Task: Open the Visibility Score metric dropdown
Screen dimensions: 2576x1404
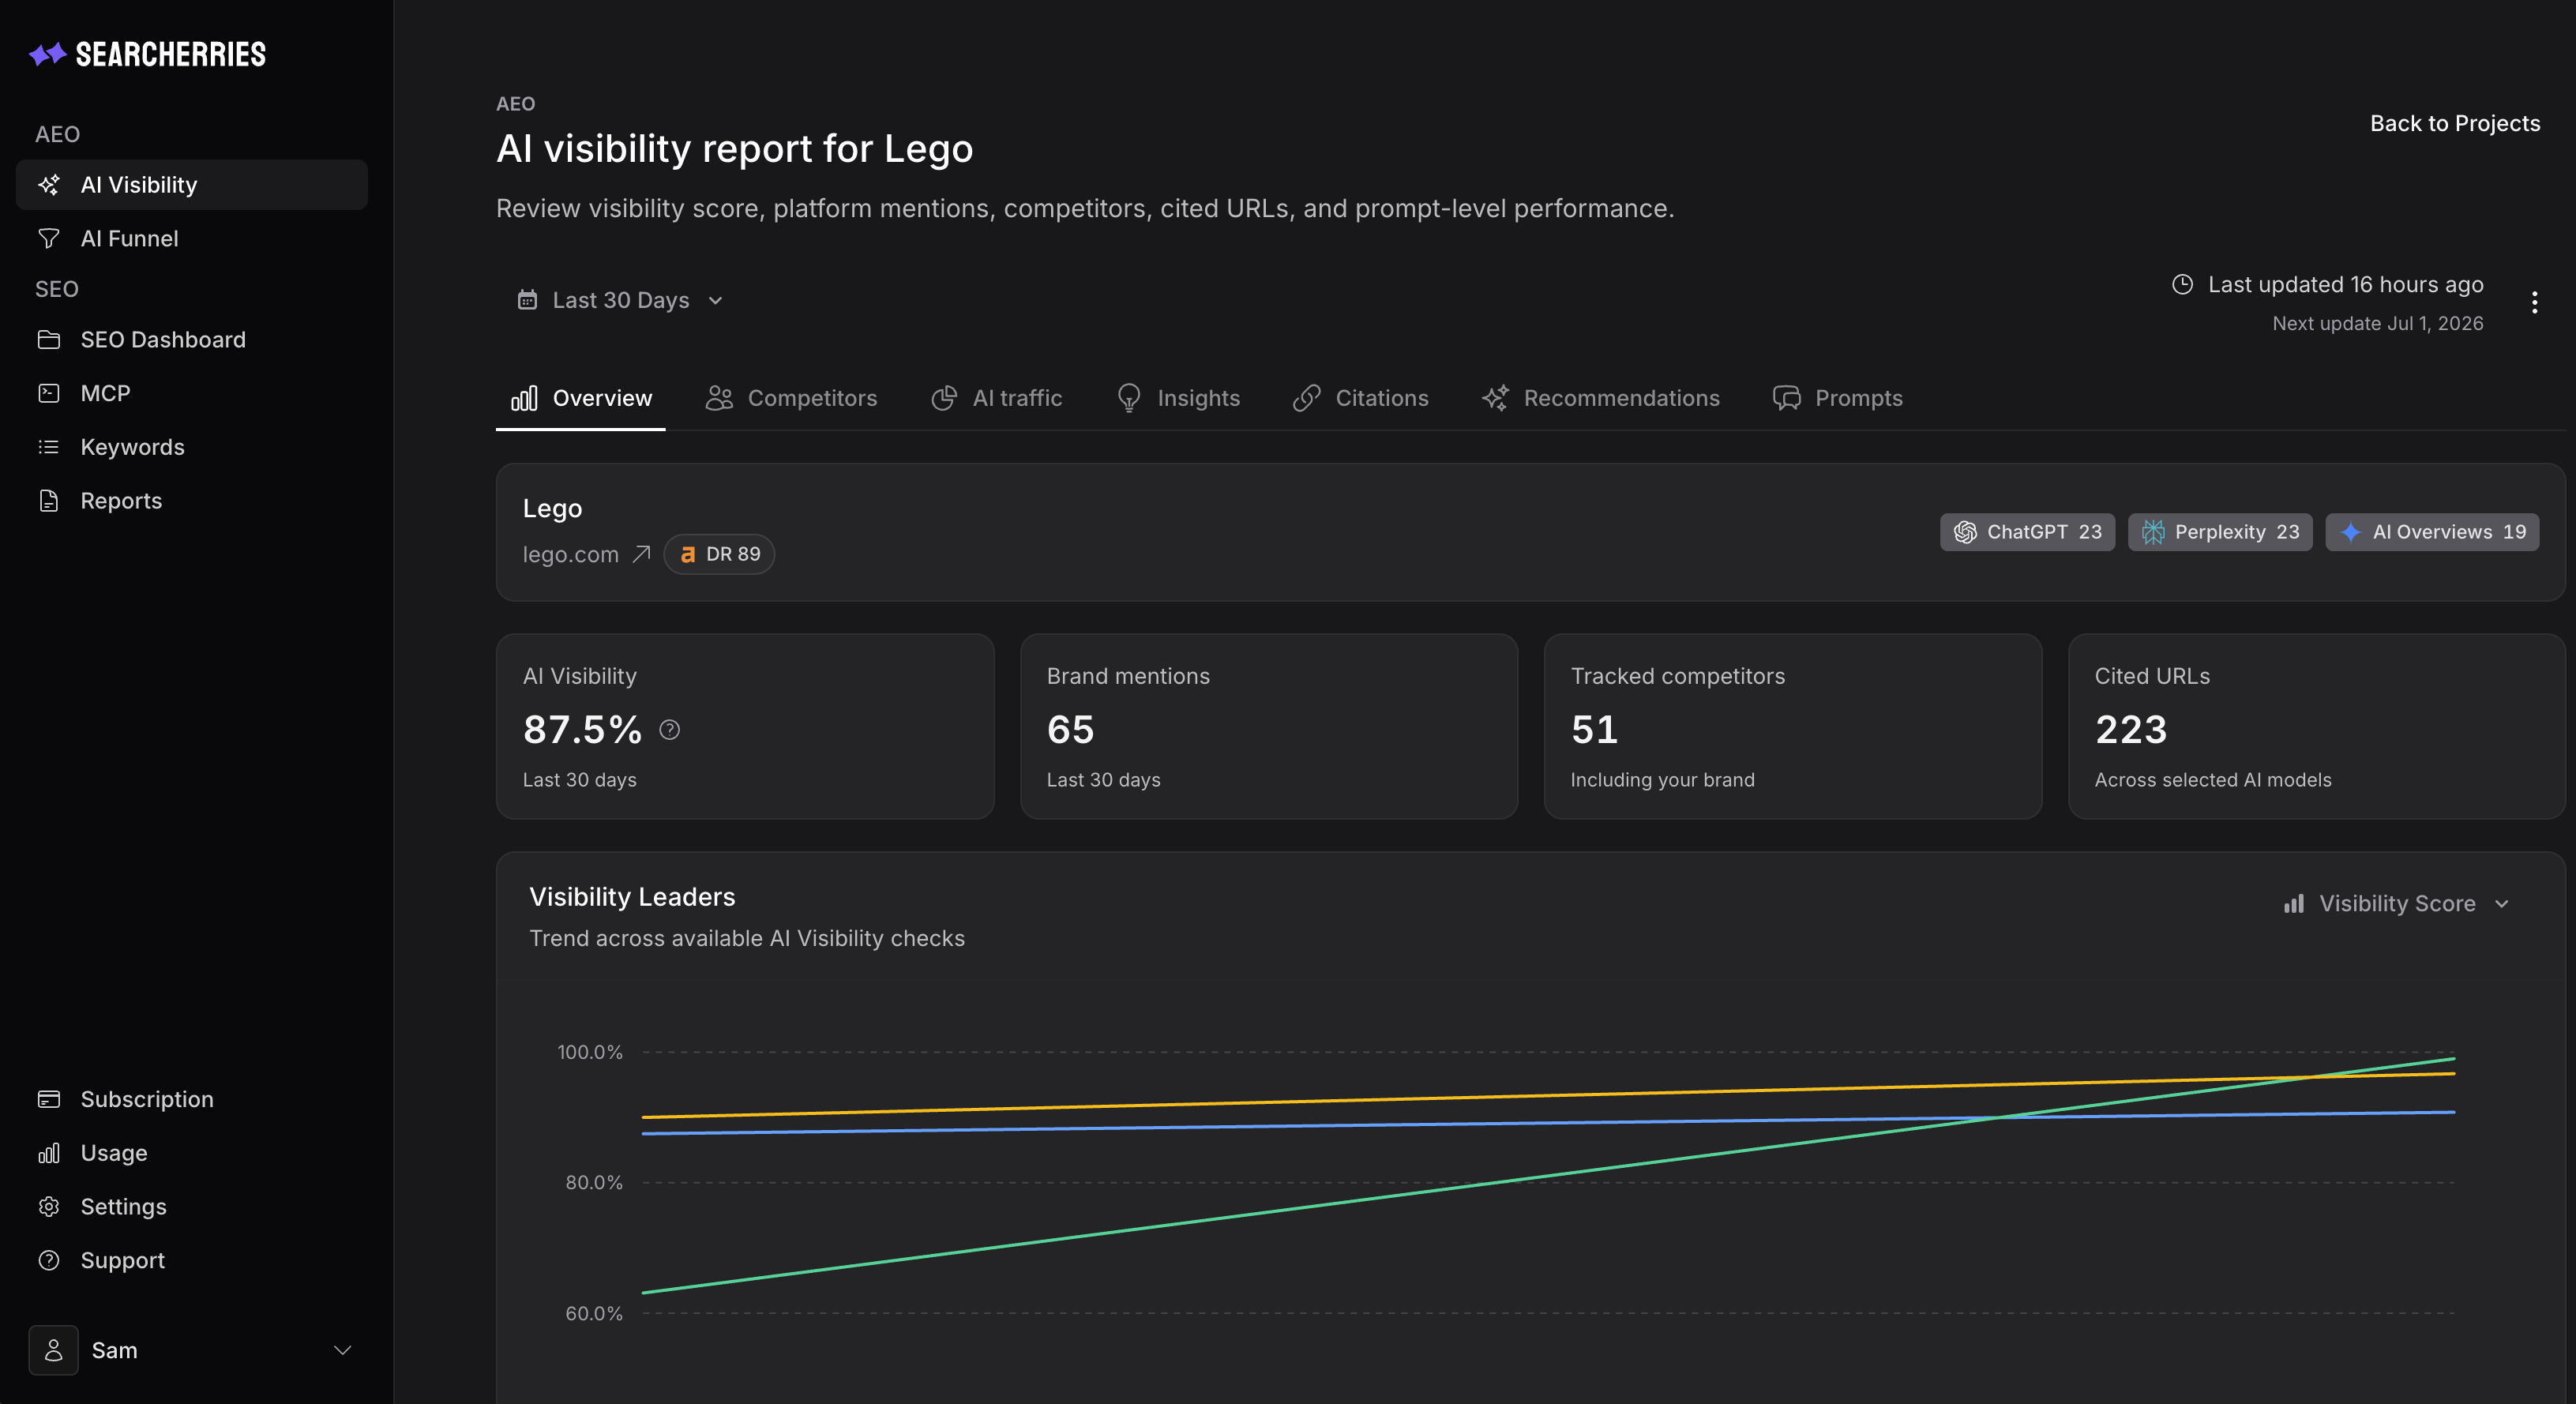Action: [x=2397, y=905]
